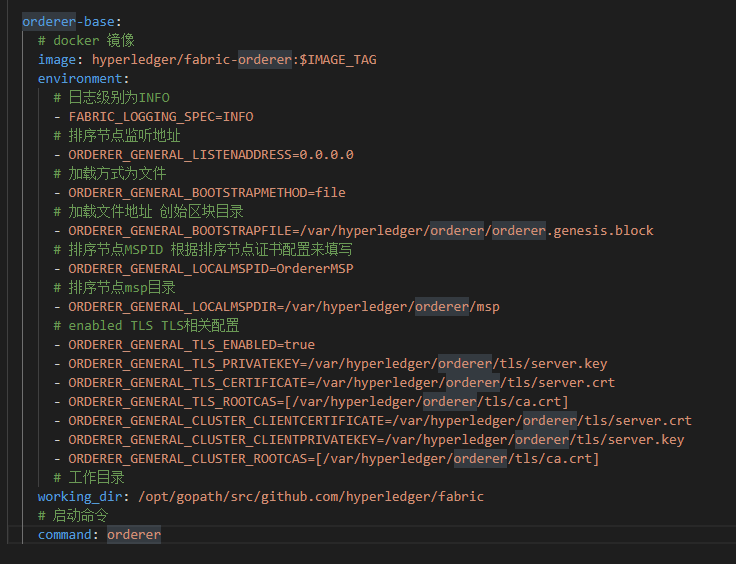
Task: Click the ORDERER_GENERAL_BOOTSTRAPFILE line
Action: [353, 230]
